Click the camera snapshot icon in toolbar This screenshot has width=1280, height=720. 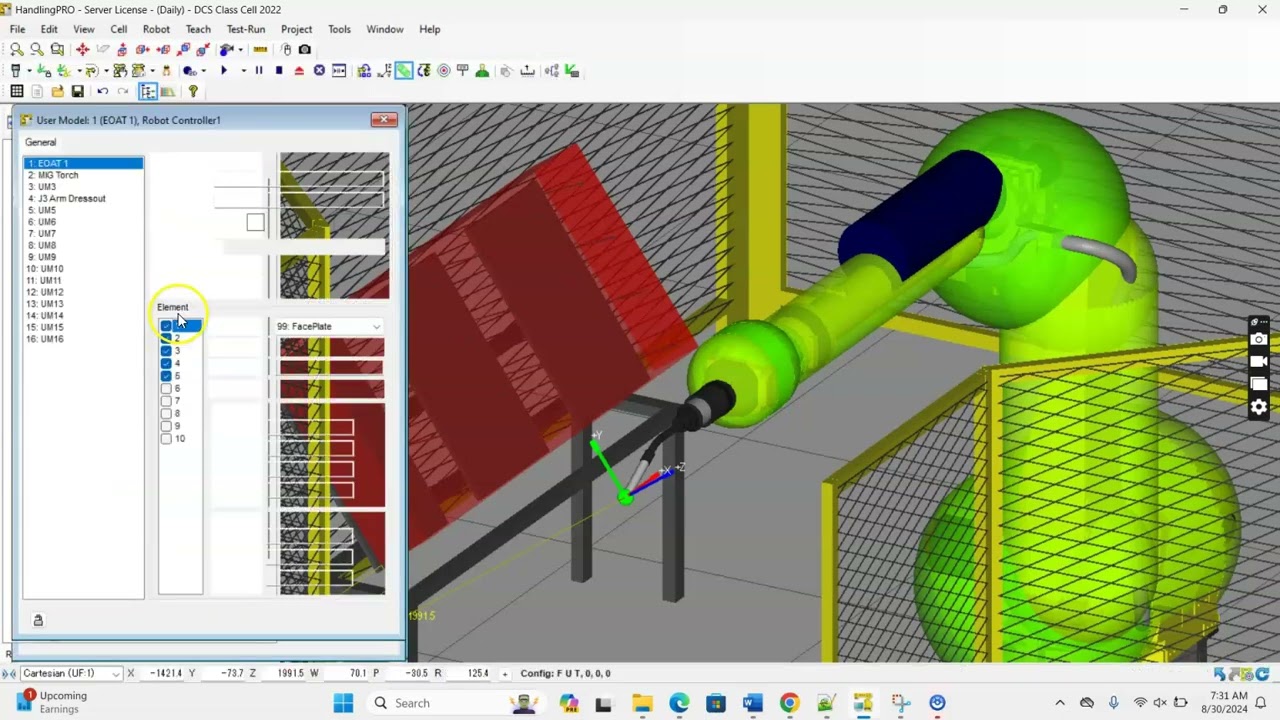pos(305,49)
